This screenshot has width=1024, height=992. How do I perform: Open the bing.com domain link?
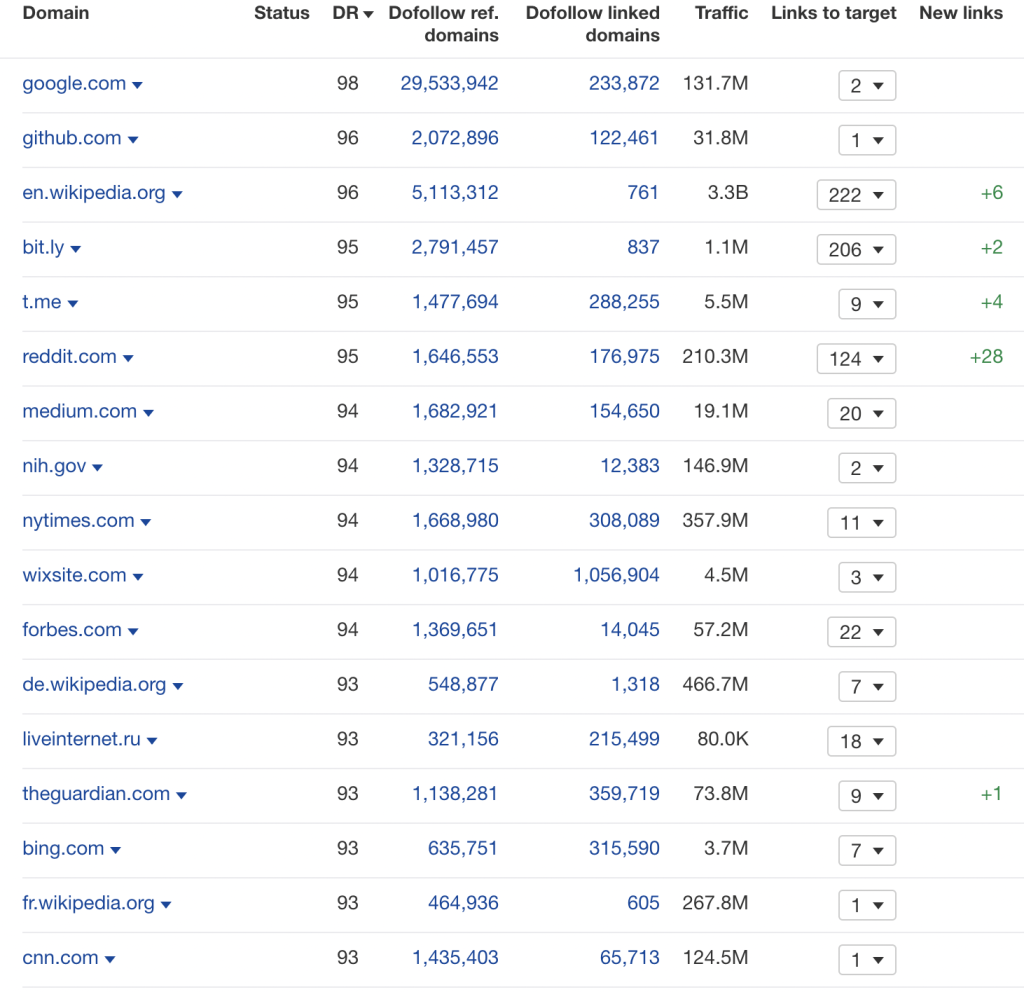(x=63, y=848)
